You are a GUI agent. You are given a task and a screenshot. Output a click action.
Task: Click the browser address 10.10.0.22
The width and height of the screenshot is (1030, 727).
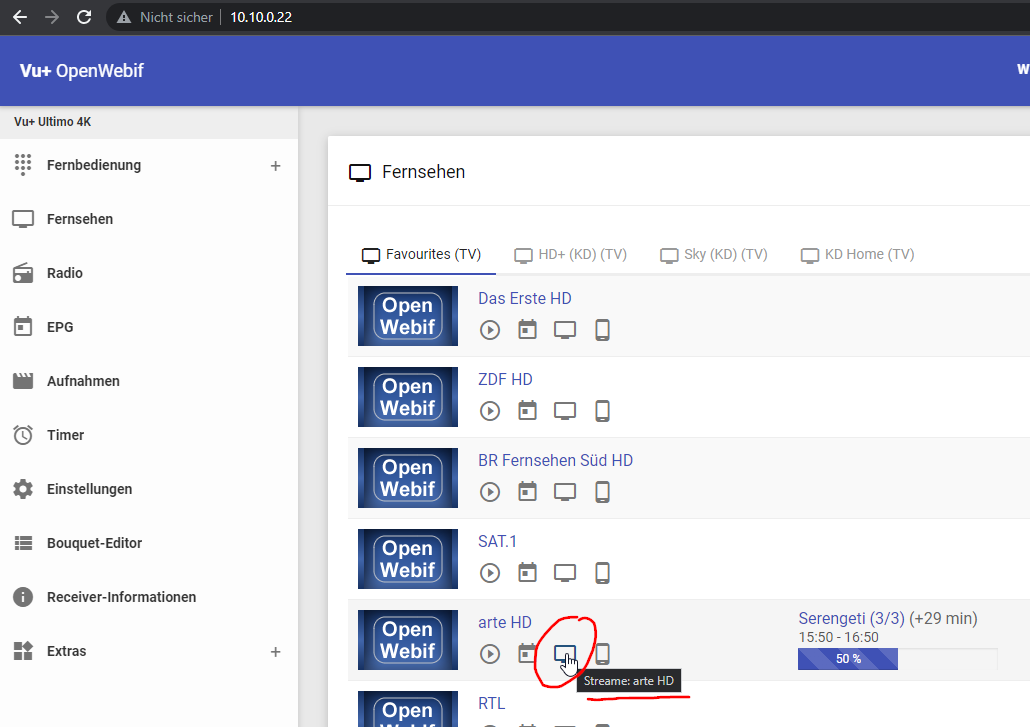pyautogui.click(x=261, y=17)
